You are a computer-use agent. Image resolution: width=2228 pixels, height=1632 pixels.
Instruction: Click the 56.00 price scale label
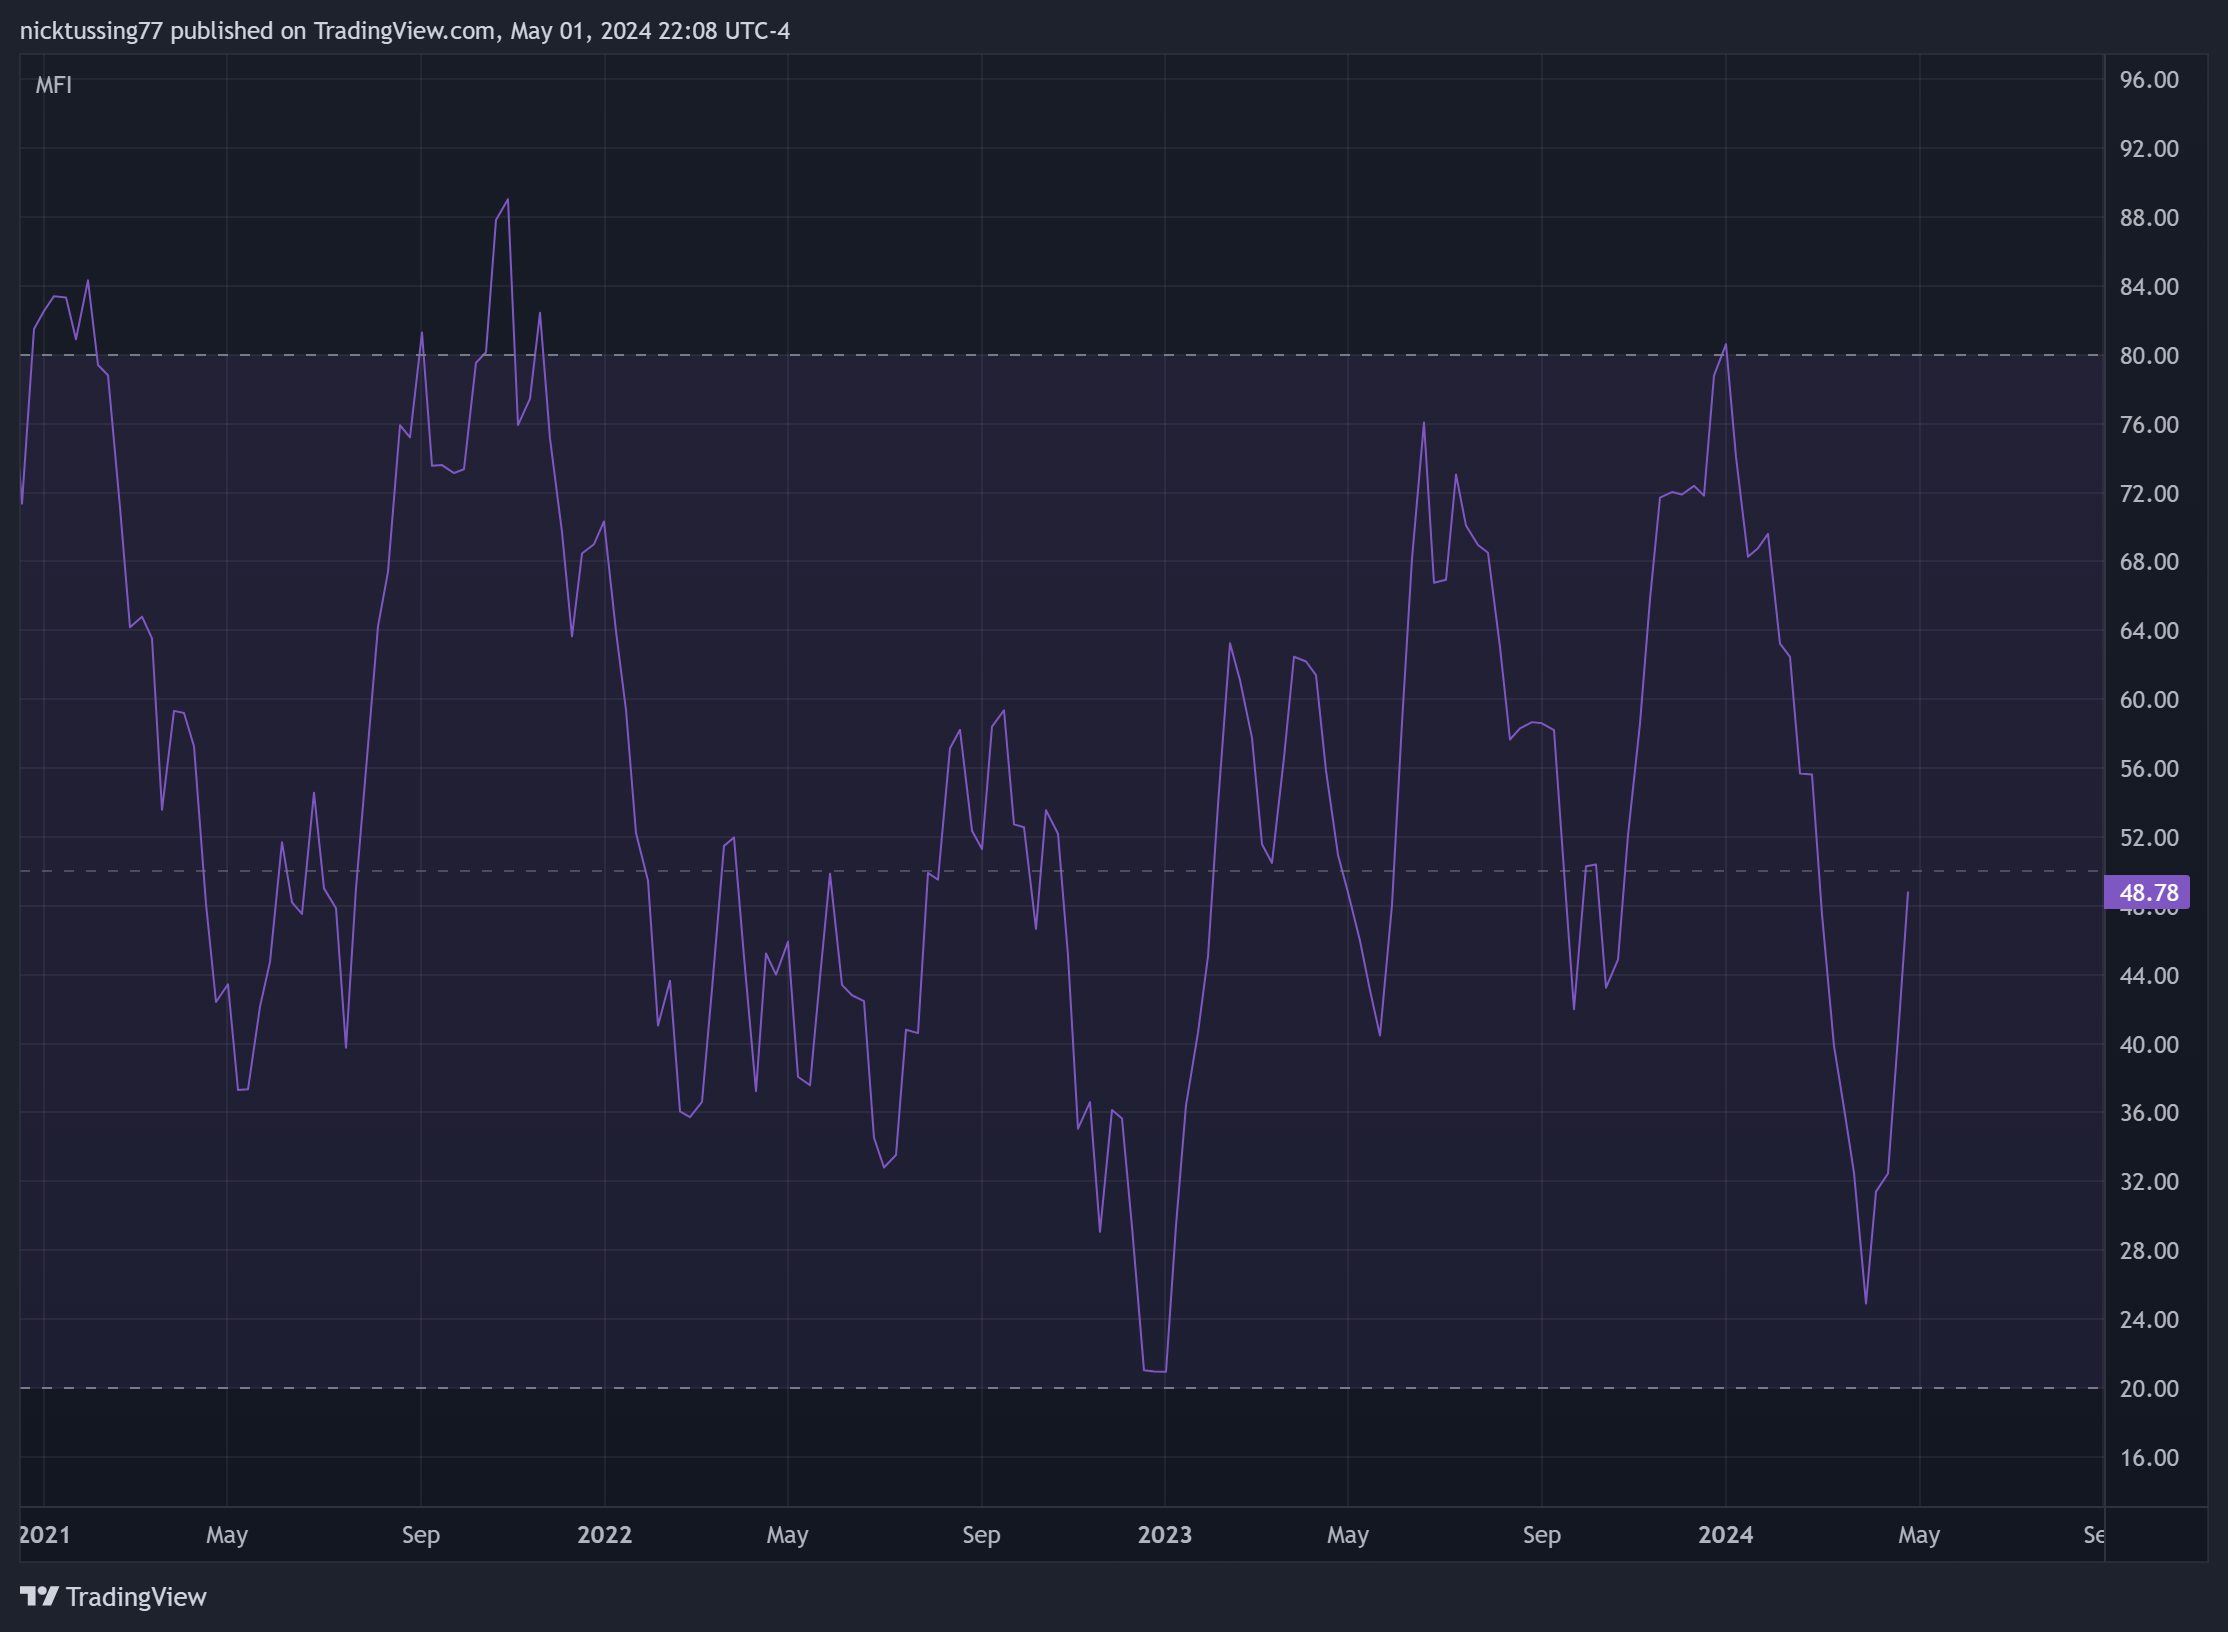[2149, 769]
